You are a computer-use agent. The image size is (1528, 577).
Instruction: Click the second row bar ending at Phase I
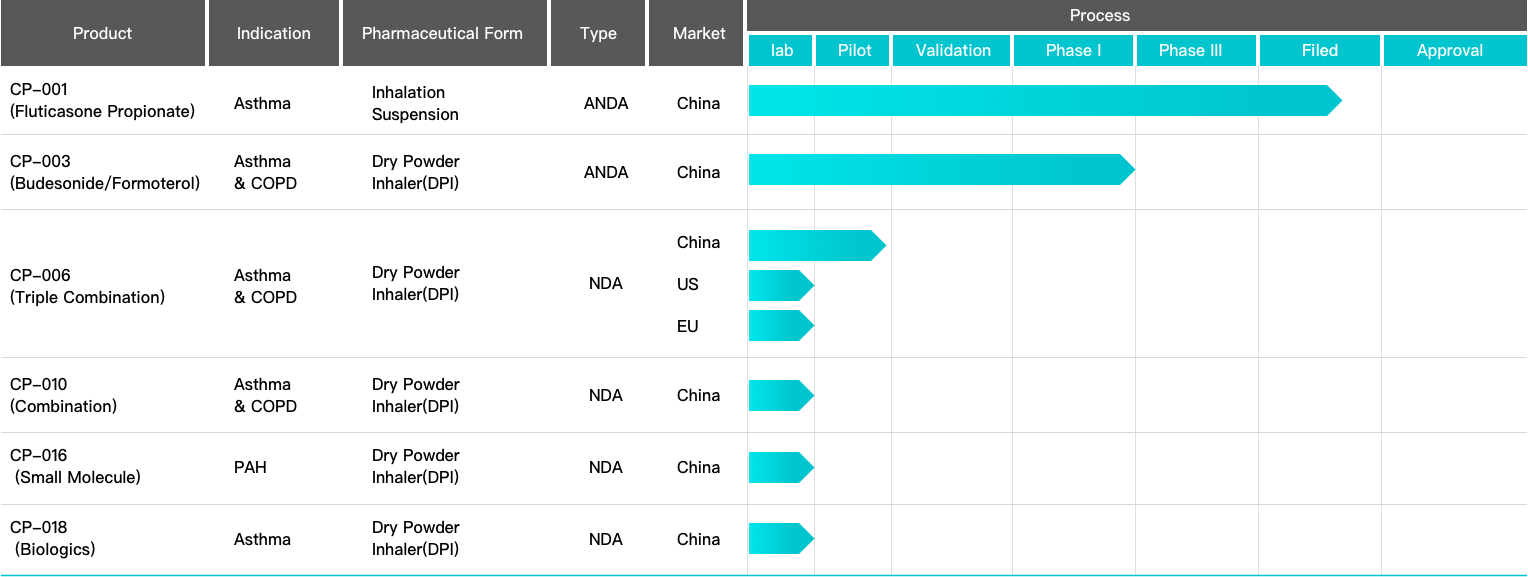[938, 170]
